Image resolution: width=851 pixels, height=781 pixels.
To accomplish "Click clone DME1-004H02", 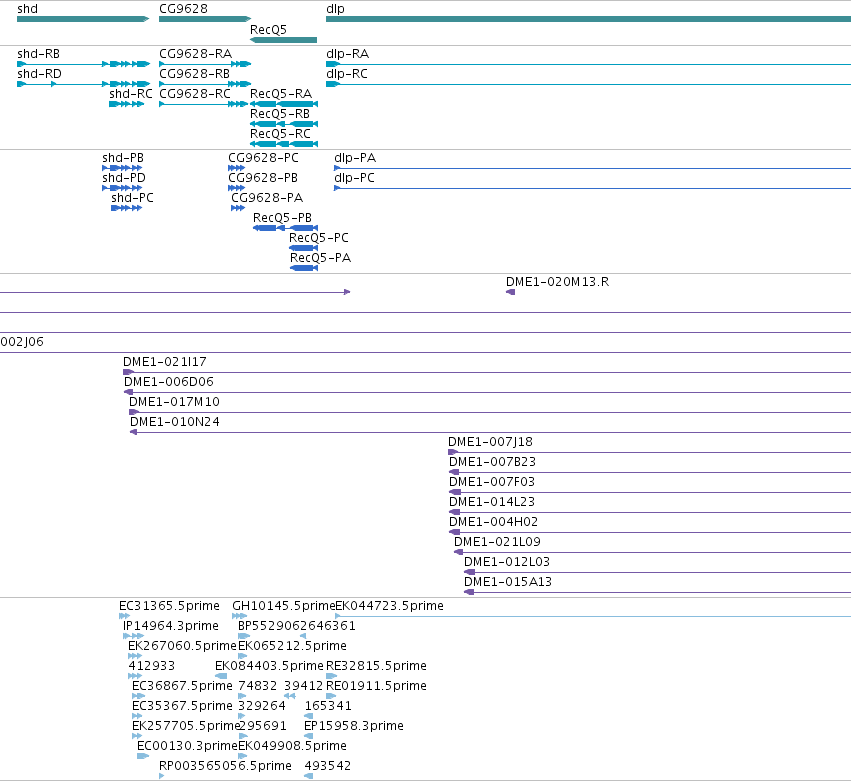I will pyautogui.click(x=650, y=532).
